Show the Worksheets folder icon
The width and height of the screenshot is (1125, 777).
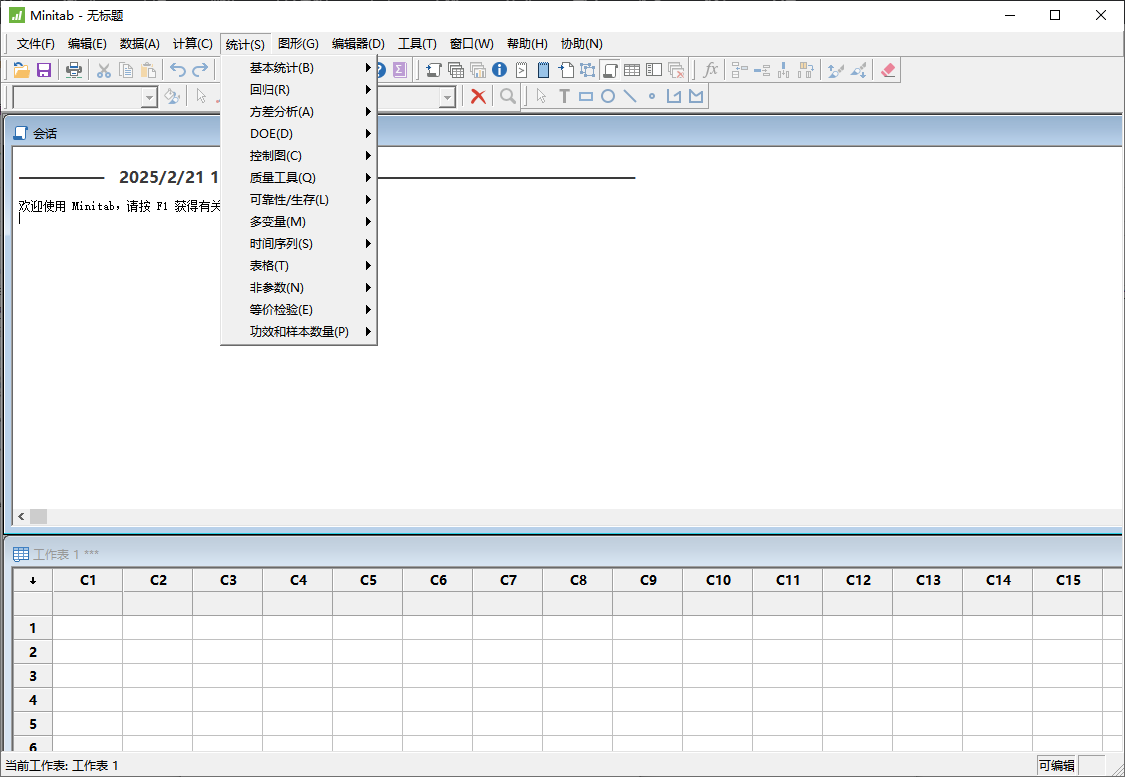456,70
